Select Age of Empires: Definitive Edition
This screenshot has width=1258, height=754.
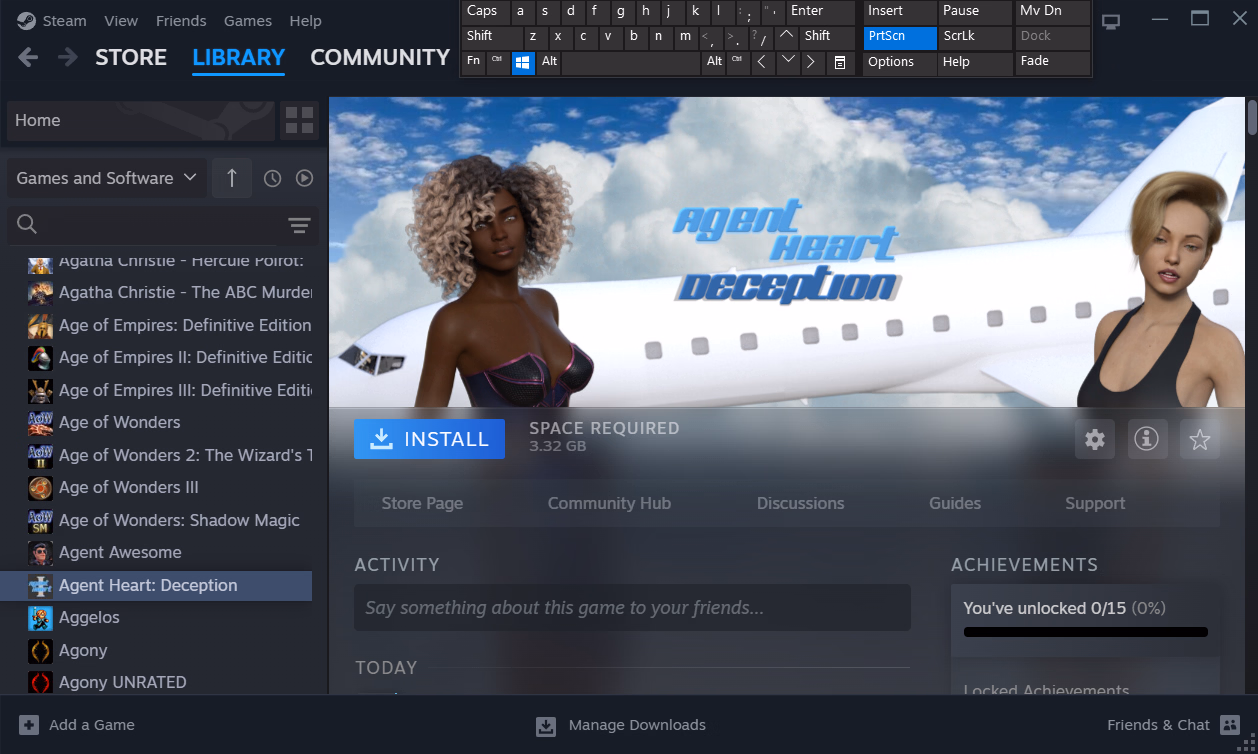click(156, 326)
